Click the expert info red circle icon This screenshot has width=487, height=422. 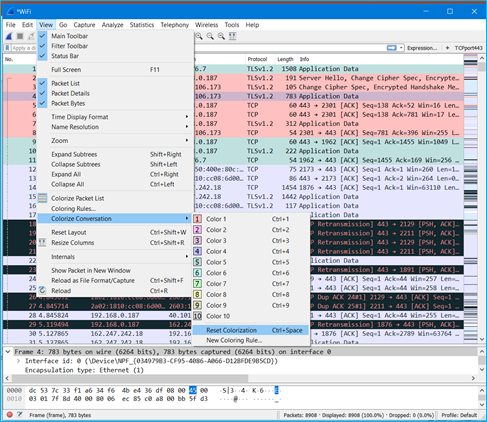click(10, 415)
